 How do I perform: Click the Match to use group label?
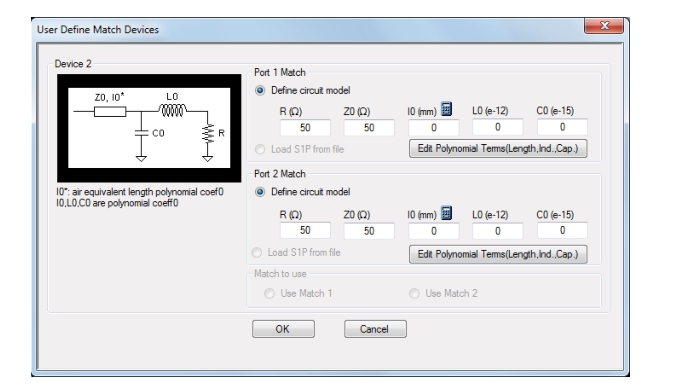(x=280, y=274)
